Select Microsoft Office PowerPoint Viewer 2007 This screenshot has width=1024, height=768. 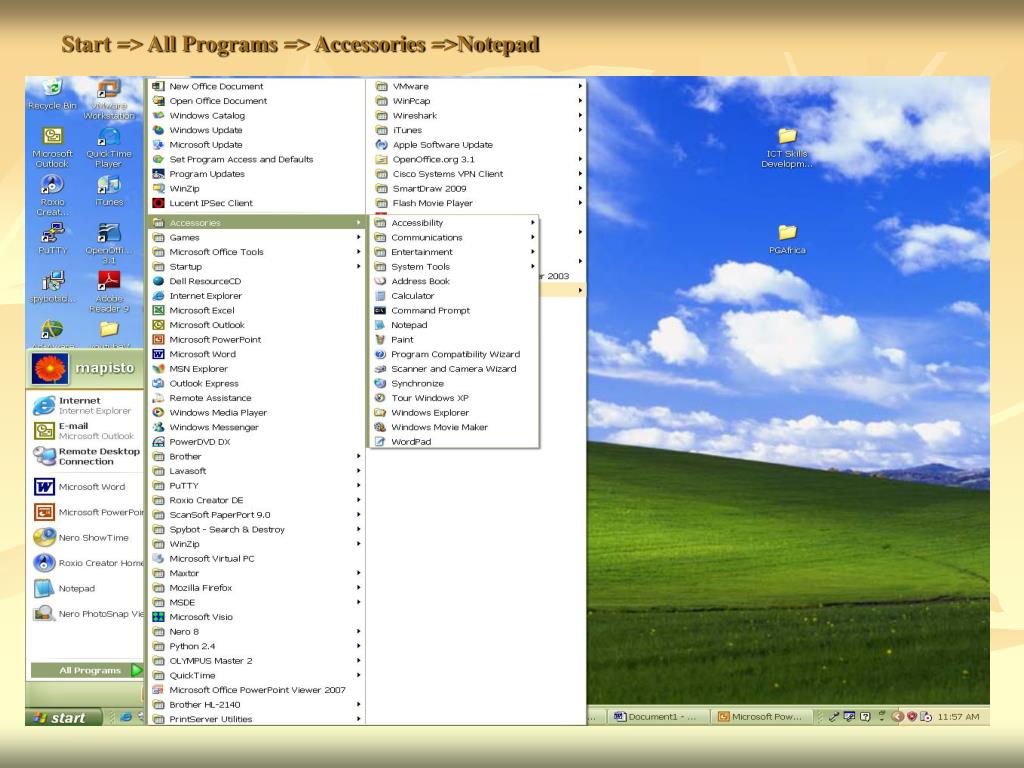[257, 690]
